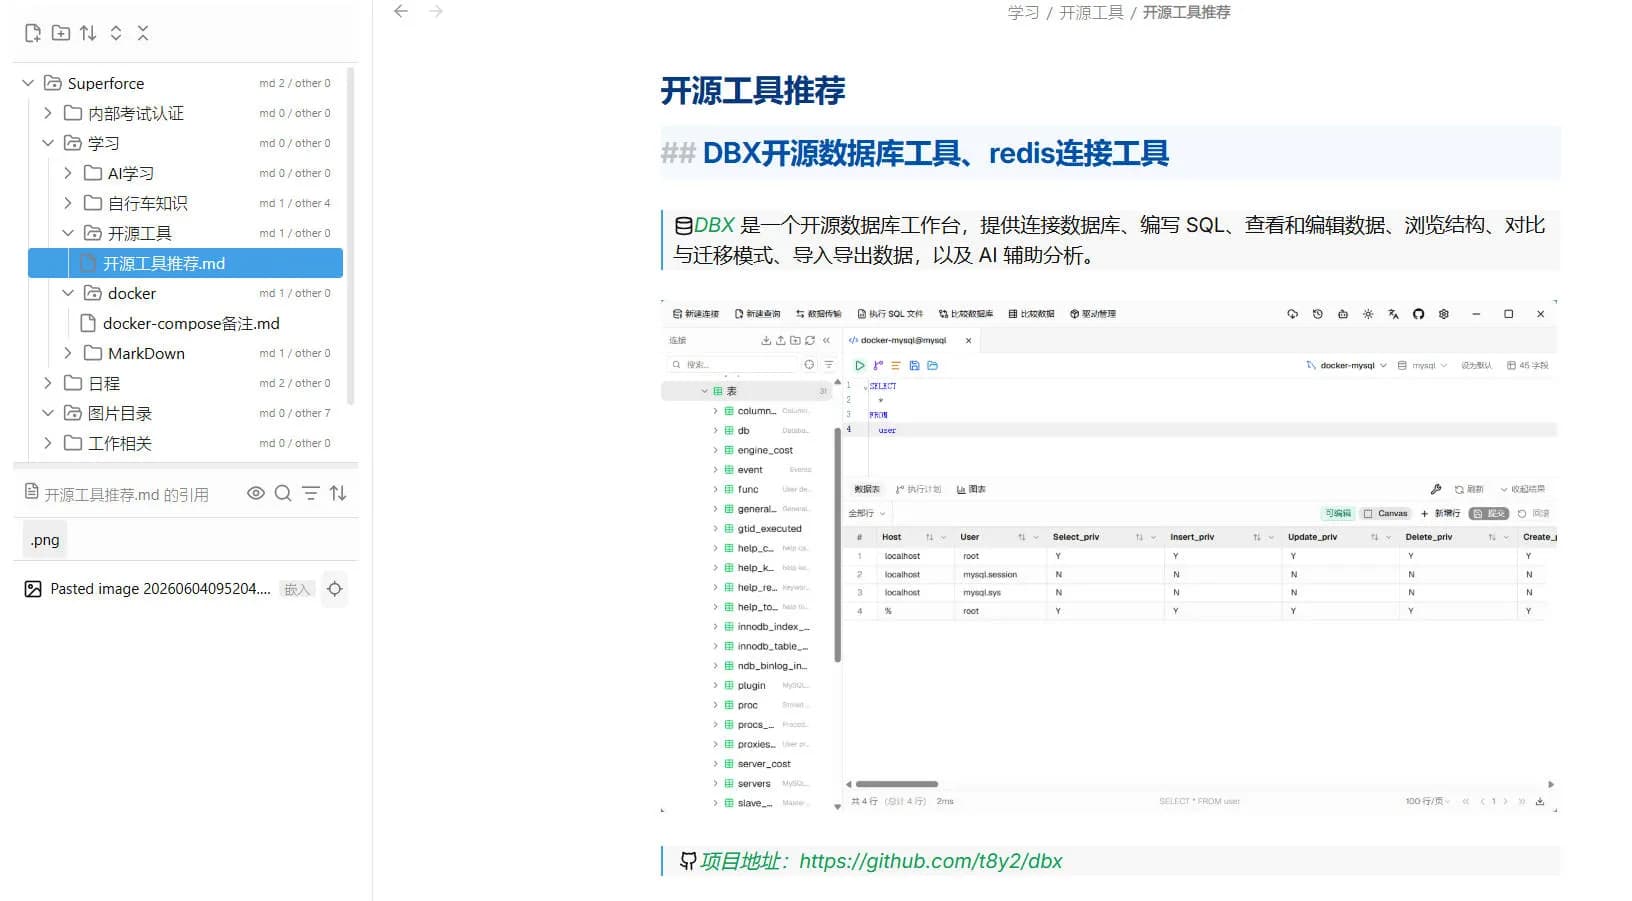
Task: Expand the 工作相关 folder chevron
Action: [47, 443]
